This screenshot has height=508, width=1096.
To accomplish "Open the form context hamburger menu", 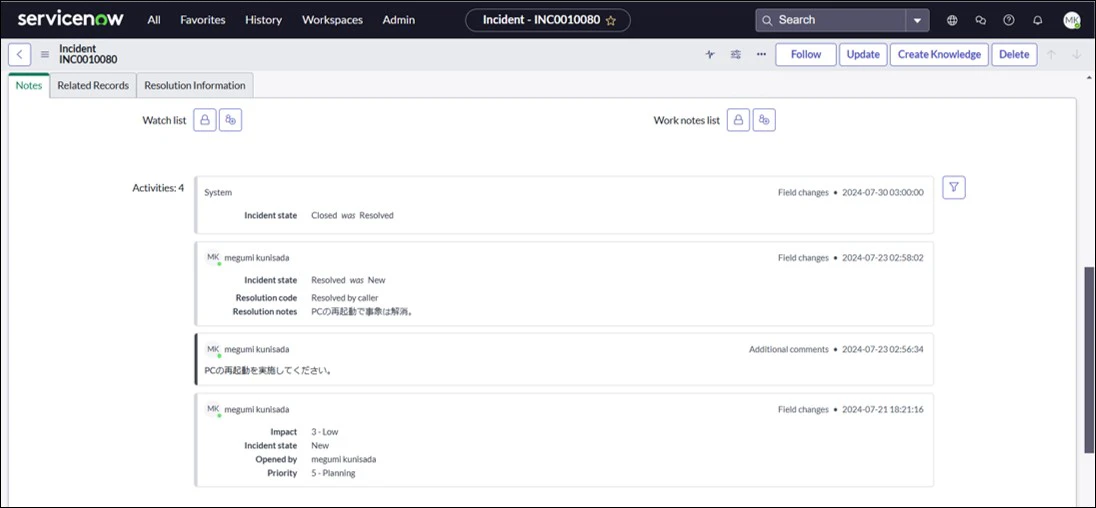I will pos(45,55).
